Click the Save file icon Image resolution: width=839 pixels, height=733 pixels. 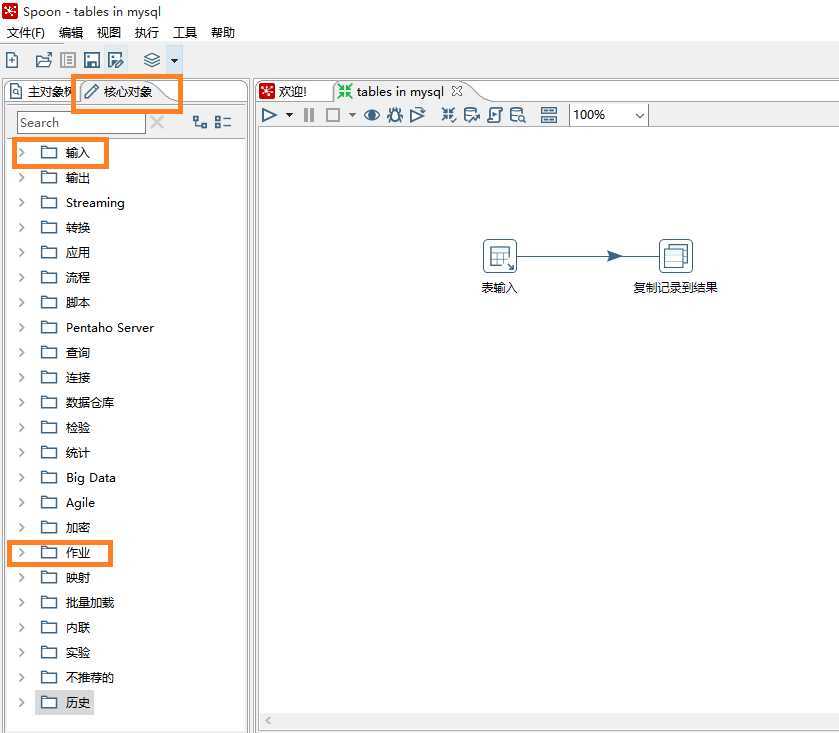click(92, 60)
